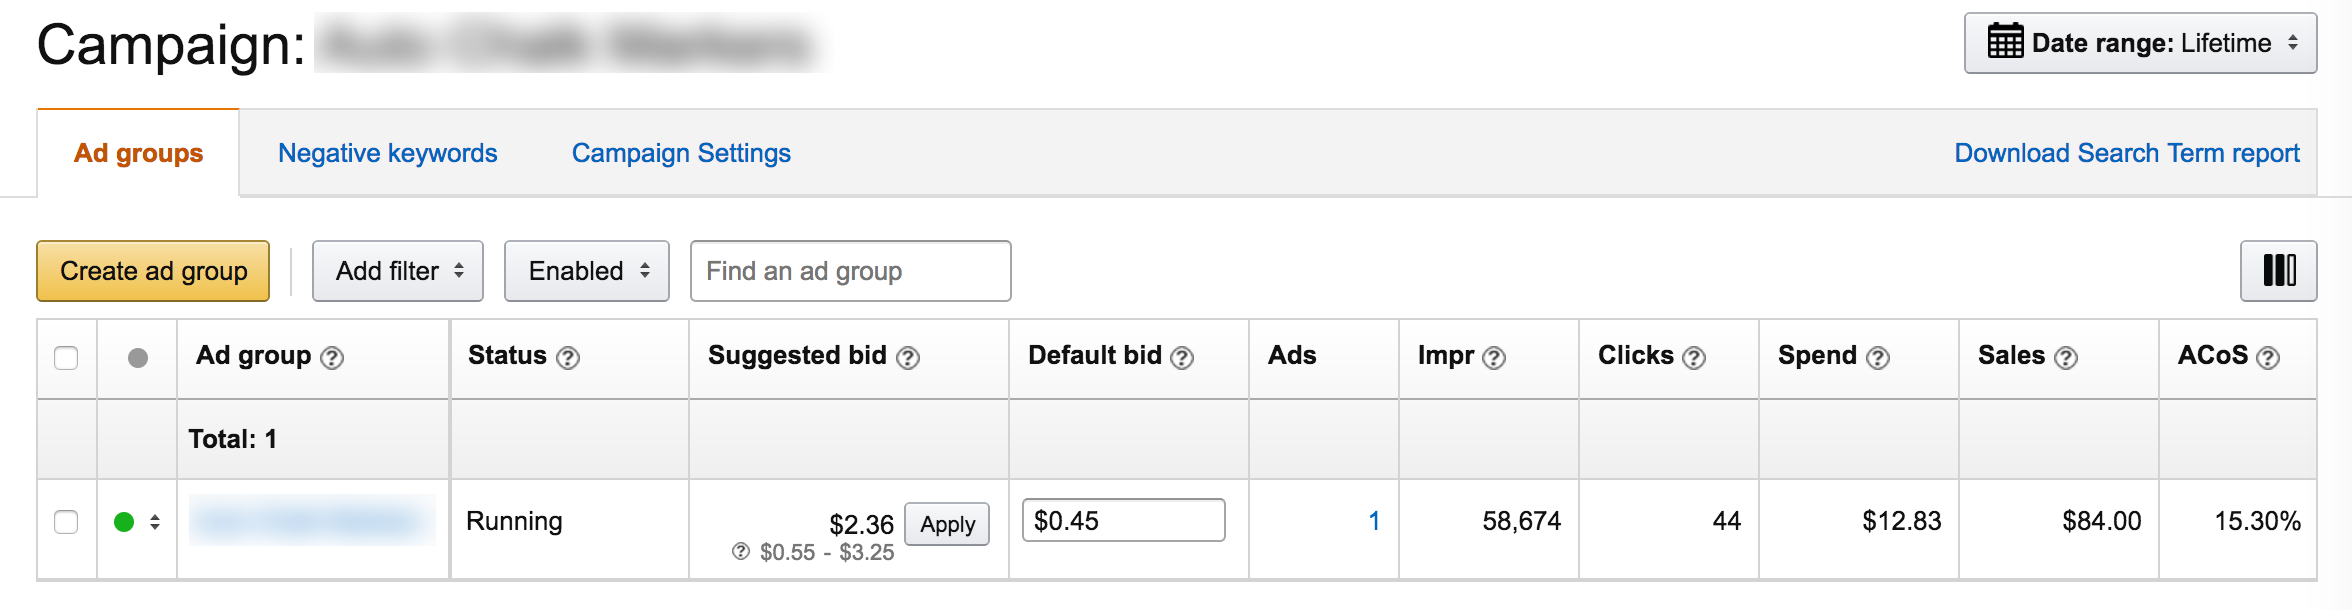Tick the select-all checkbox in table header
The width and height of the screenshot is (2352, 610).
pyautogui.click(x=66, y=357)
